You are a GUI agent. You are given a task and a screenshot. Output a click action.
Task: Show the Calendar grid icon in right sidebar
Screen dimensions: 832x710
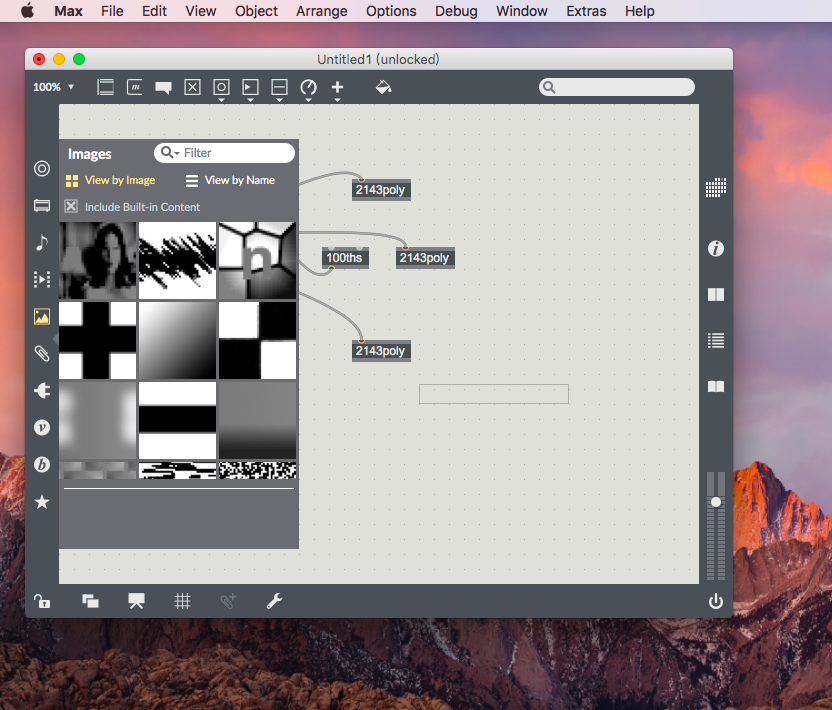716,187
